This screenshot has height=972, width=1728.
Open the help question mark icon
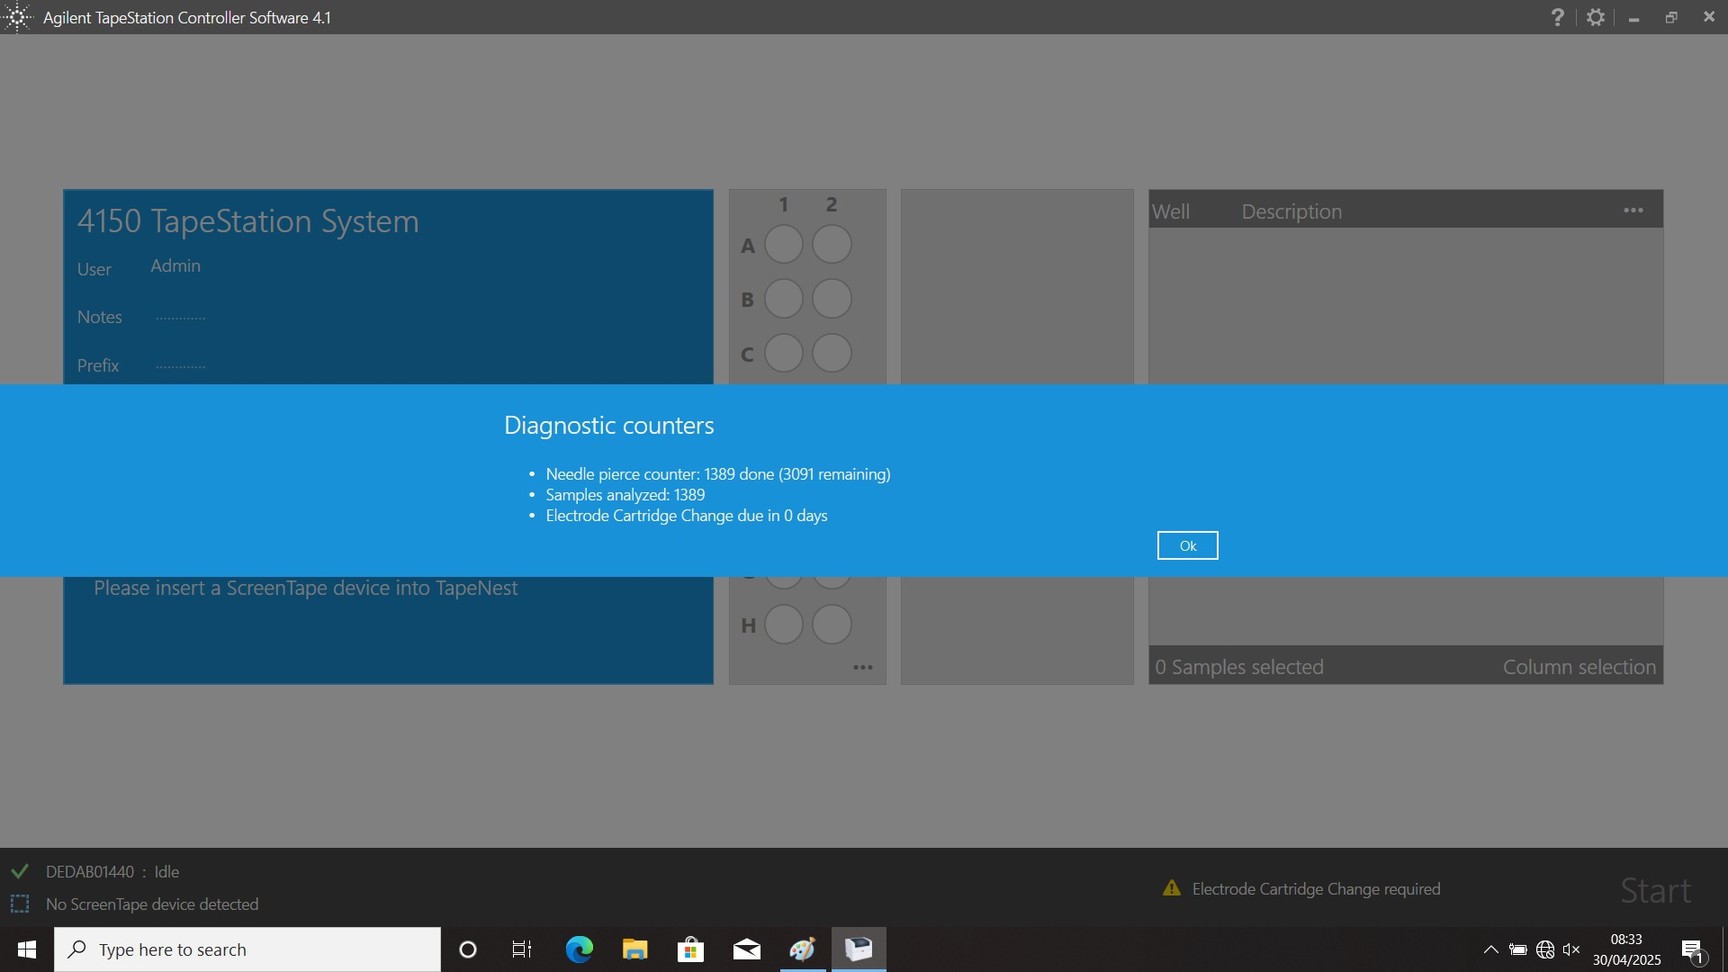1557,17
